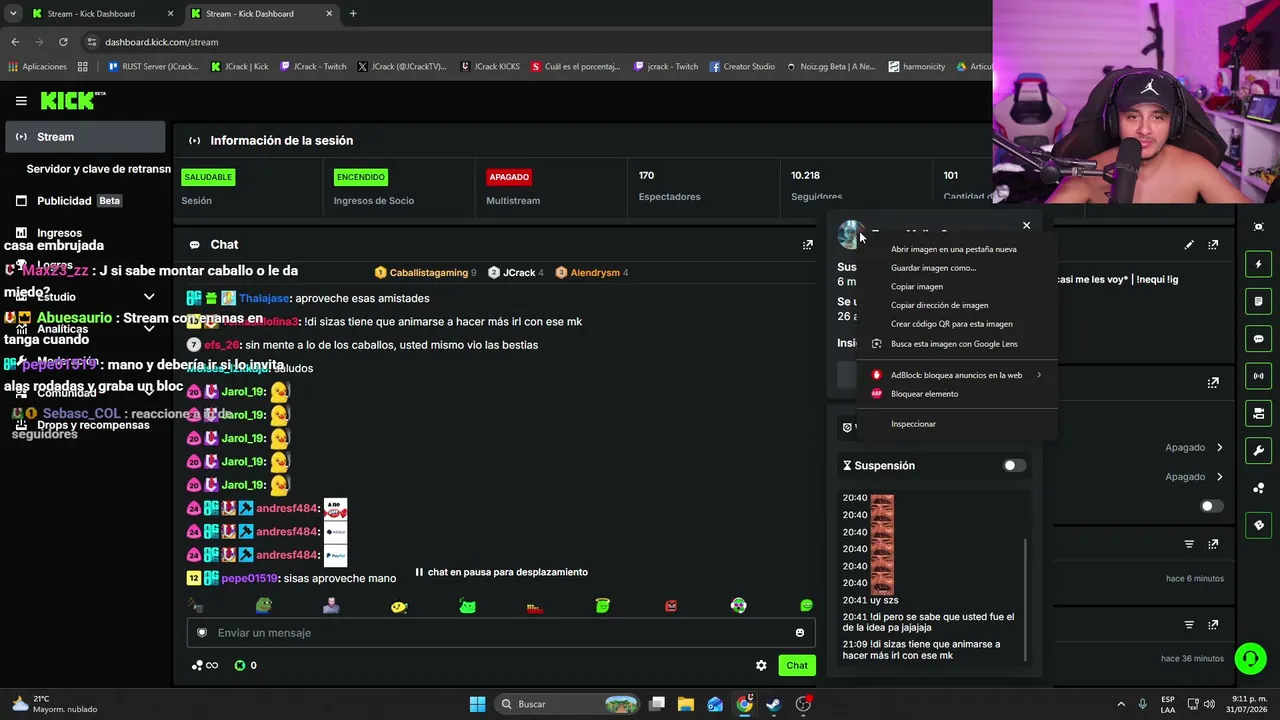The width and height of the screenshot is (1280, 720).
Task: Filter the panel showing 'hace 36 minutos'
Action: pyautogui.click(x=1189, y=625)
